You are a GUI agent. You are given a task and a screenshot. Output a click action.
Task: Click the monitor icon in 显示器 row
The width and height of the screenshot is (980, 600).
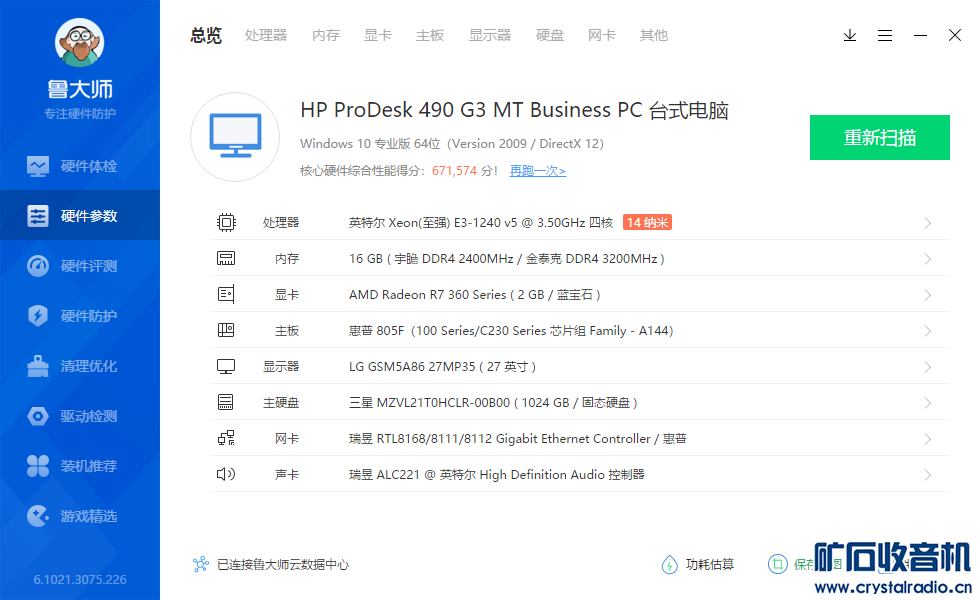226,366
